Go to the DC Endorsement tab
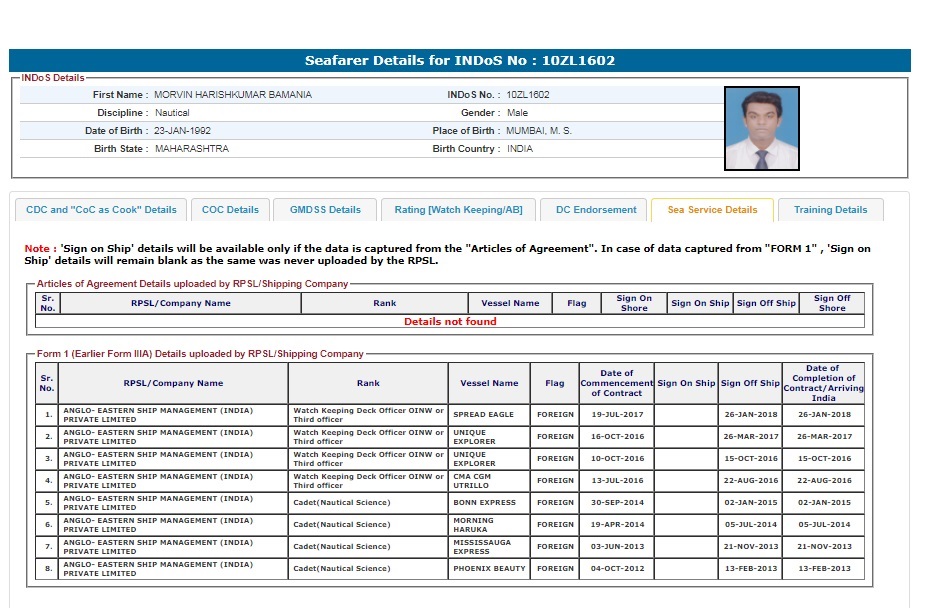Screen dimensions: 947x608 [596, 210]
